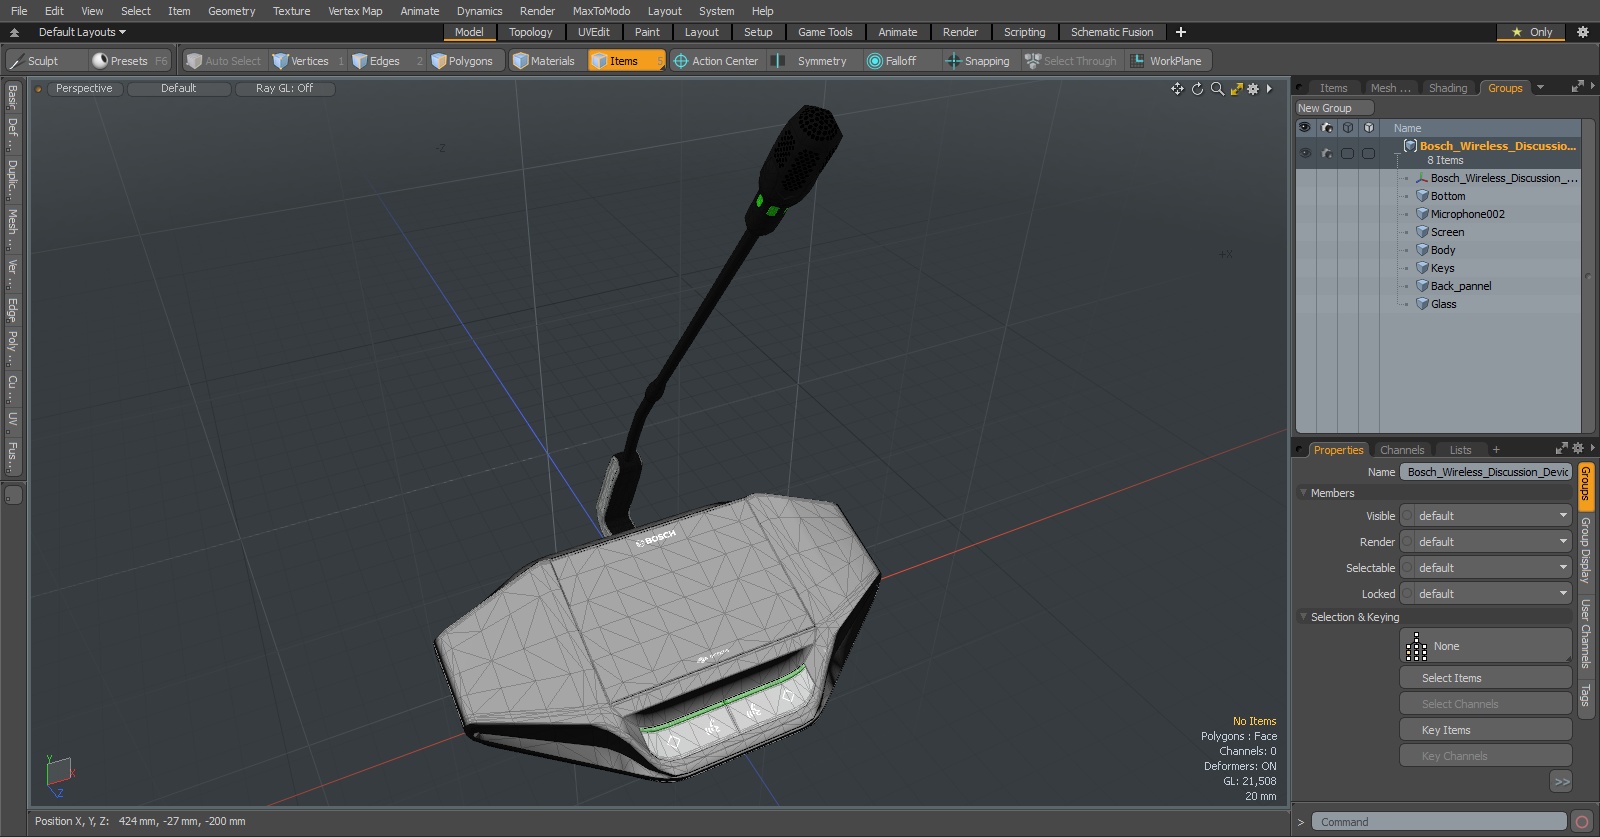Open the Geometry menu
Viewport: 1600px width, 837px height.
click(231, 11)
